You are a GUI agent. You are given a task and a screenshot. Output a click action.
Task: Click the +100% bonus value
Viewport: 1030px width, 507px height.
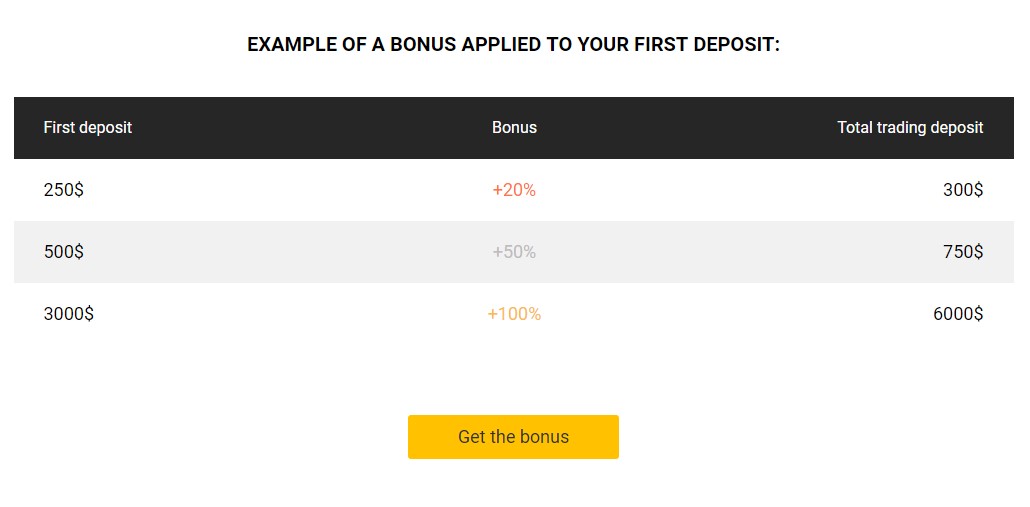tap(514, 314)
